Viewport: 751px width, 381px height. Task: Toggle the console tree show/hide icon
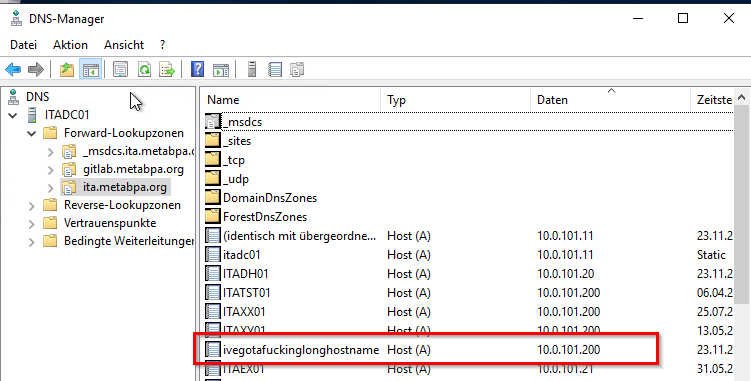[x=91, y=69]
